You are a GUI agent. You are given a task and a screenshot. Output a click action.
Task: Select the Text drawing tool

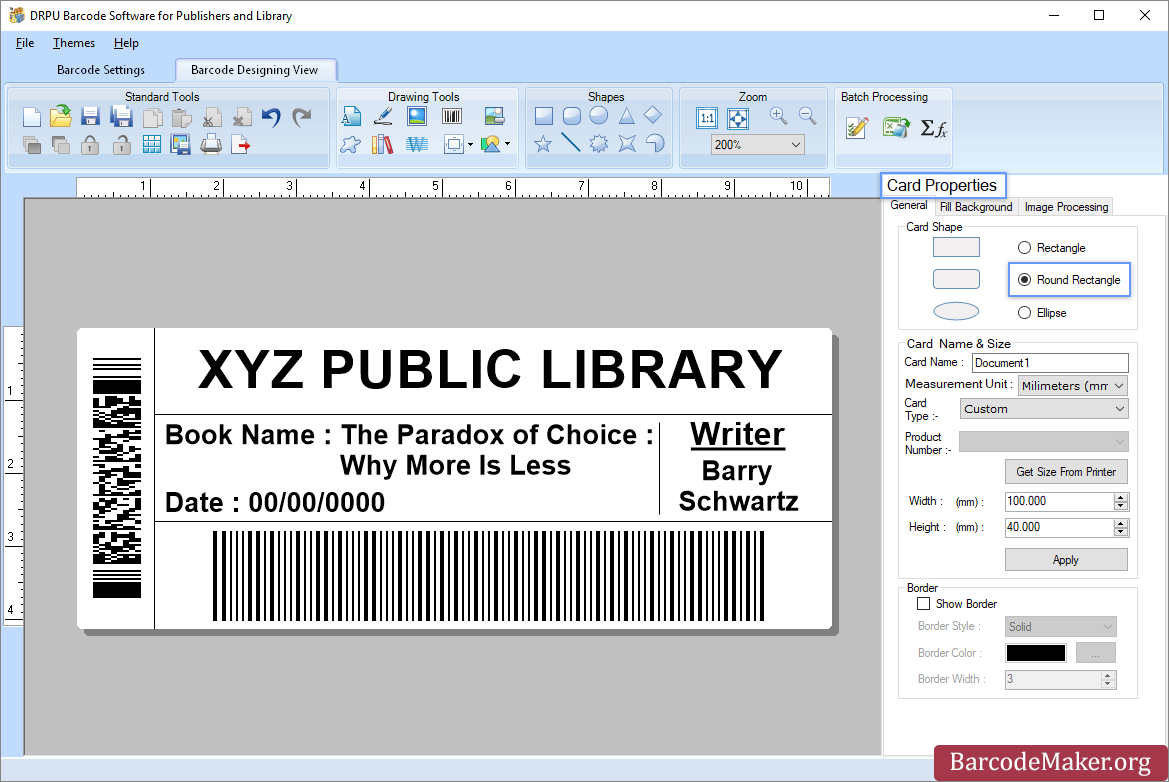point(351,116)
